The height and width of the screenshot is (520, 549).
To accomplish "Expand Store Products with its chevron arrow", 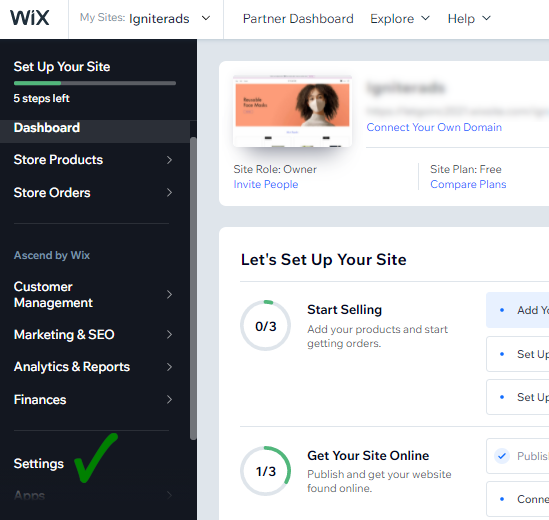I will coord(169,160).
